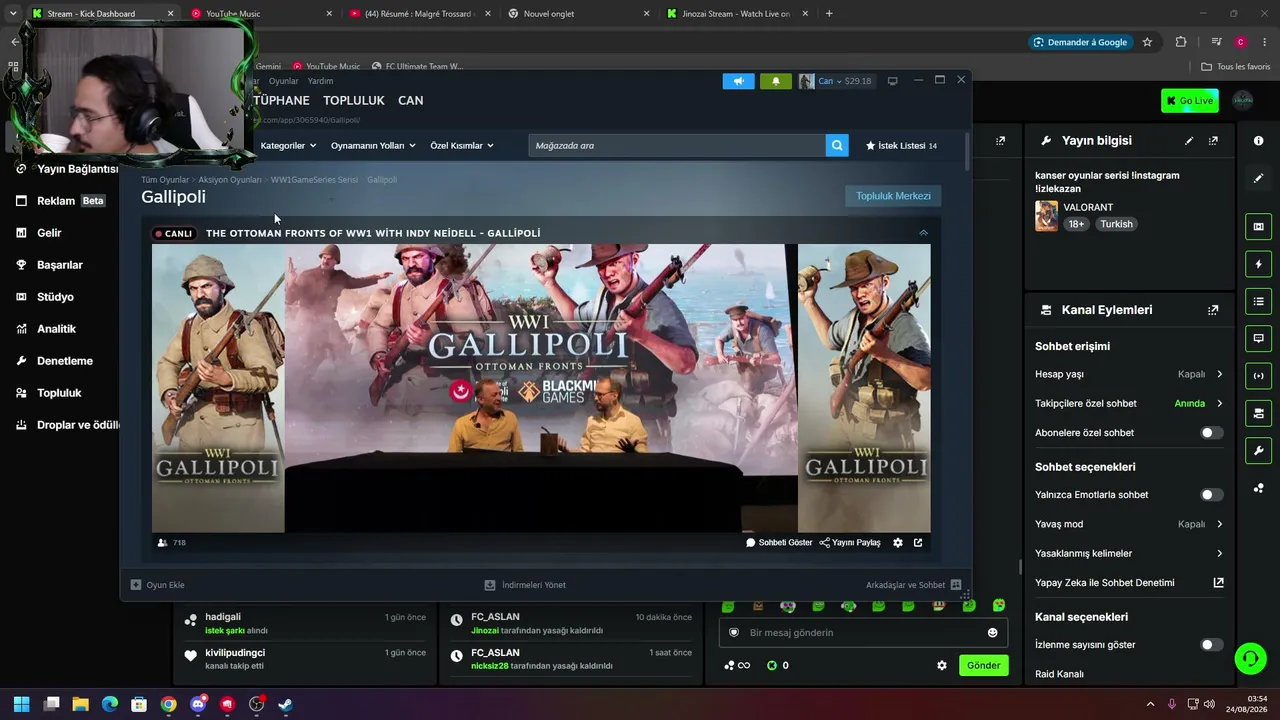This screenshot has height=720, width=1280.
Task: Switch to the YouTube Music browser tab
Action: click(x=260, y=14)
